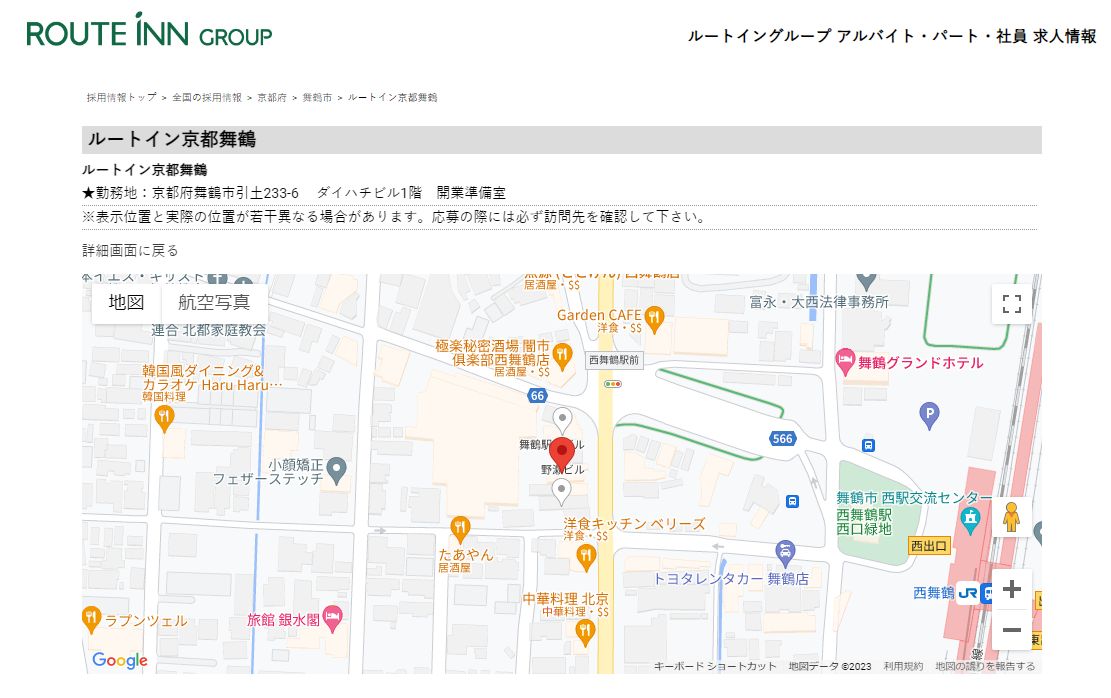
Task: Click route 66 road shield
Action: (x=538, y=395)
